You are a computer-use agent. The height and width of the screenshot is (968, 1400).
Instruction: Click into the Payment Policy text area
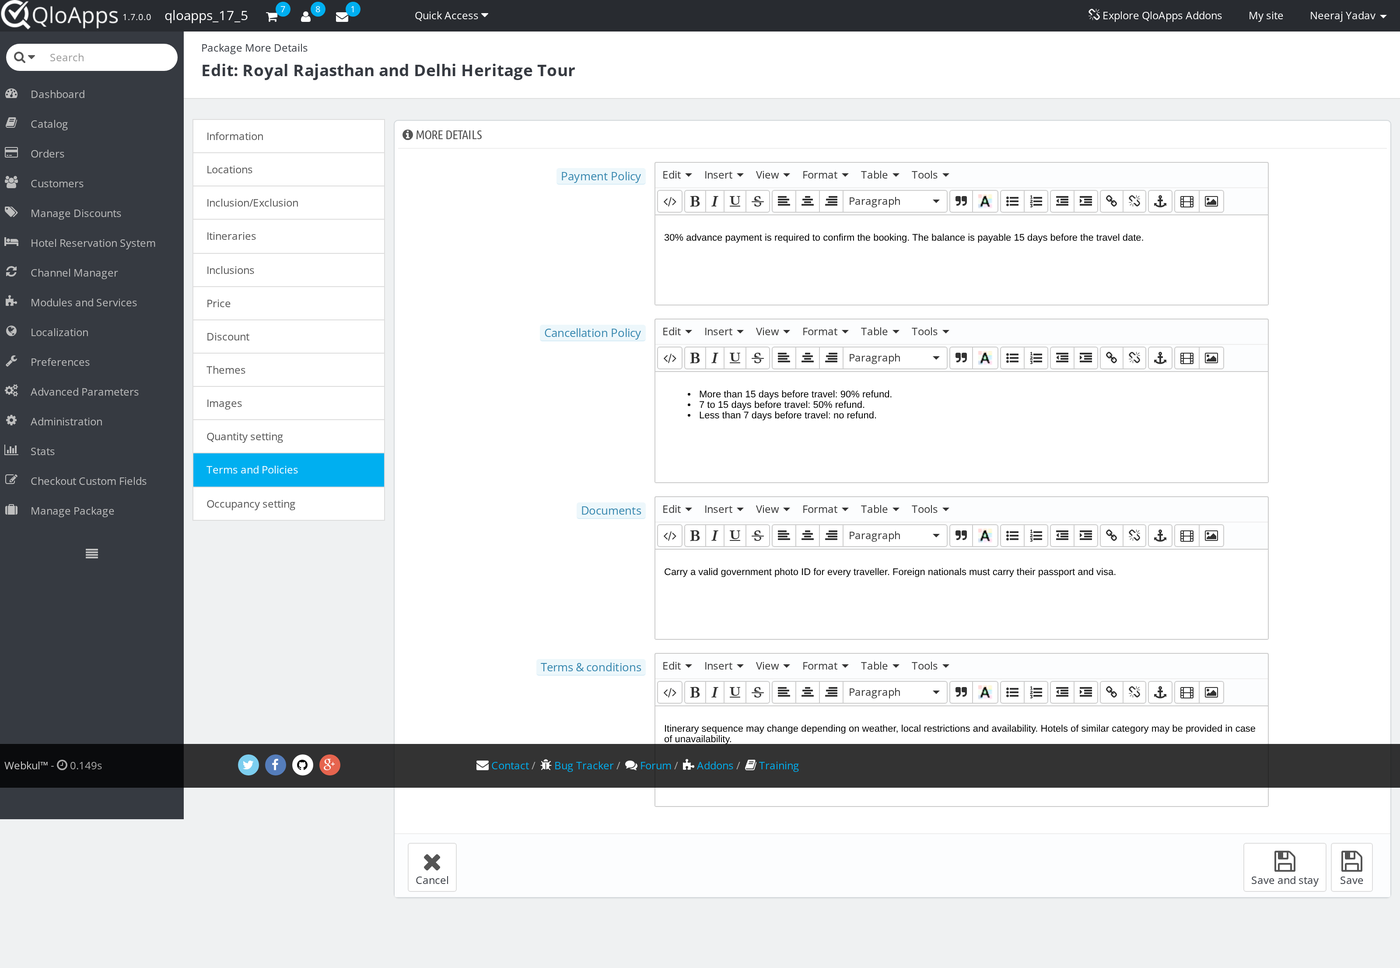pos(961,260)
